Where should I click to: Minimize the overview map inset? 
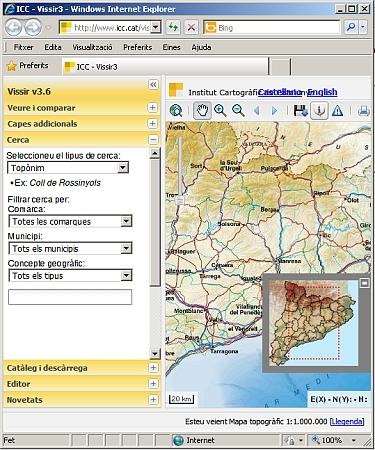365,283
